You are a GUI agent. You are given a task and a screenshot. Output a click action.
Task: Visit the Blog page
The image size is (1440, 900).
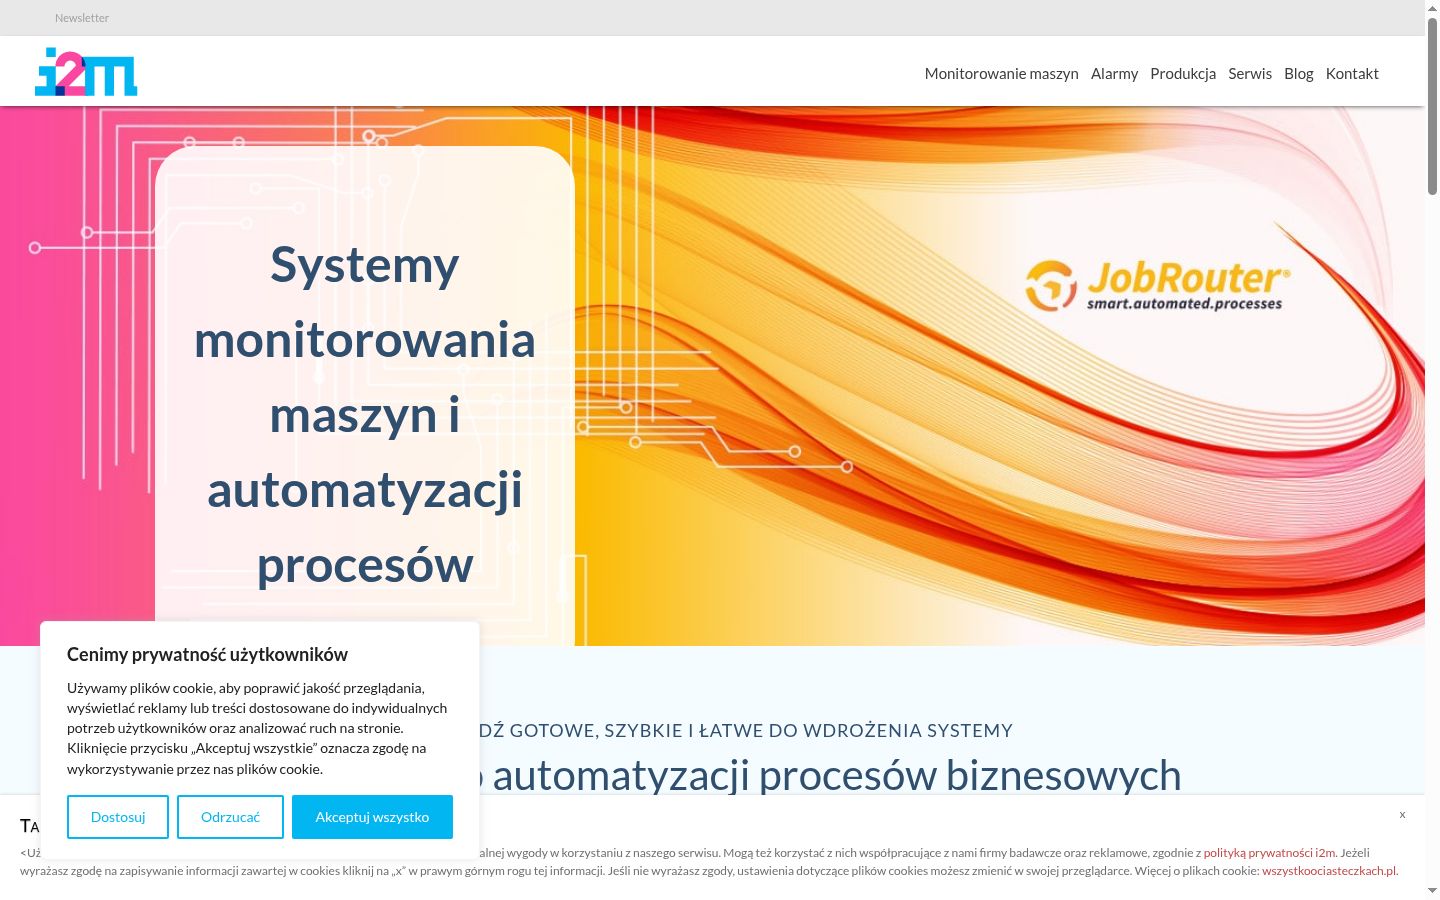[1298, 73]
